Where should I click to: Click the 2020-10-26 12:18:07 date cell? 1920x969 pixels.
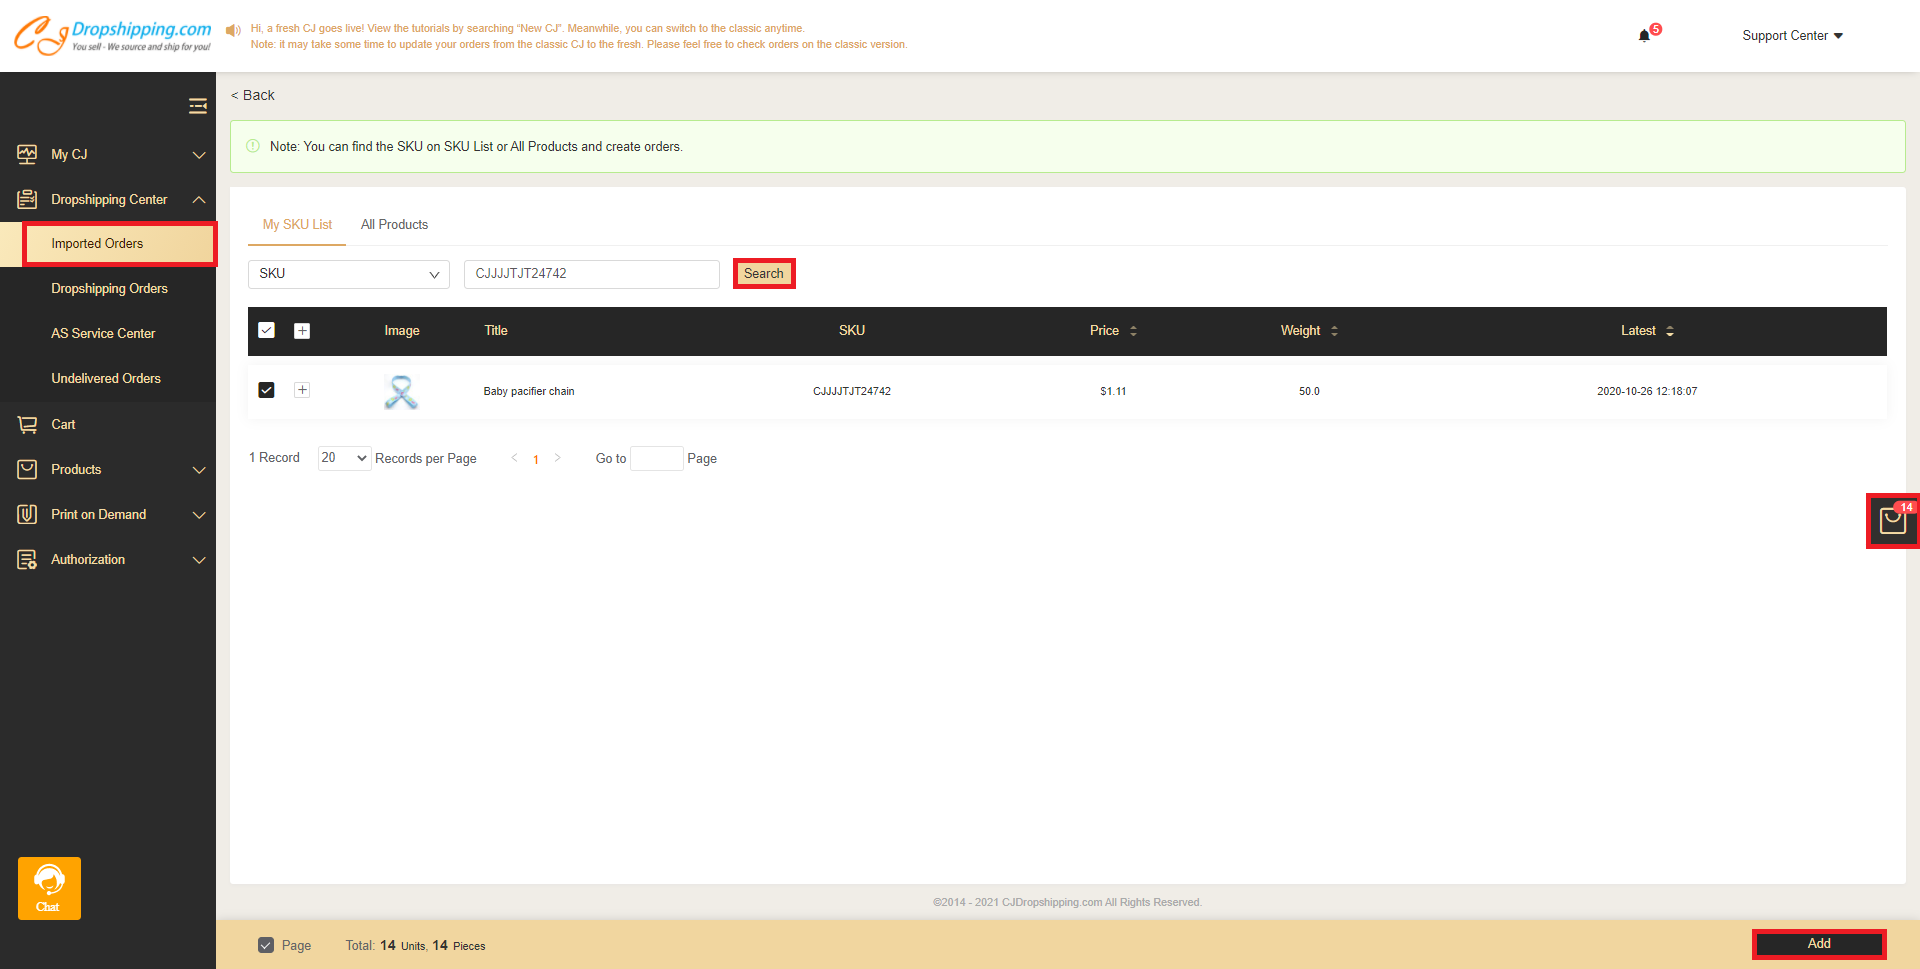pos(1647,391)
